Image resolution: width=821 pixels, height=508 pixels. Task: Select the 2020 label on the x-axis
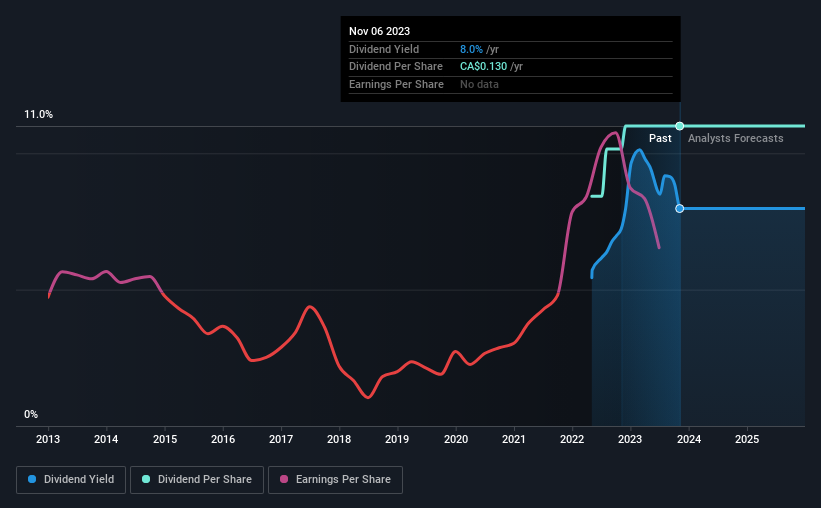coord(456,439)
